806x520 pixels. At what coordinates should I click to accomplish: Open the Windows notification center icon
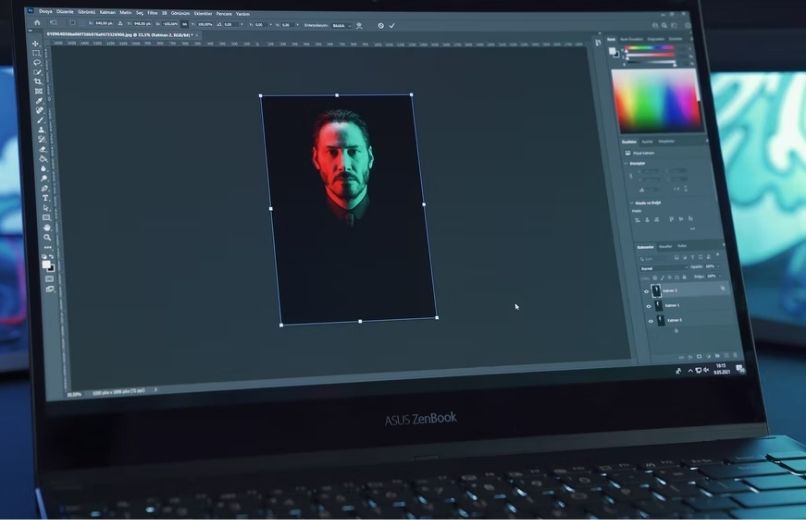coord(739,368)
